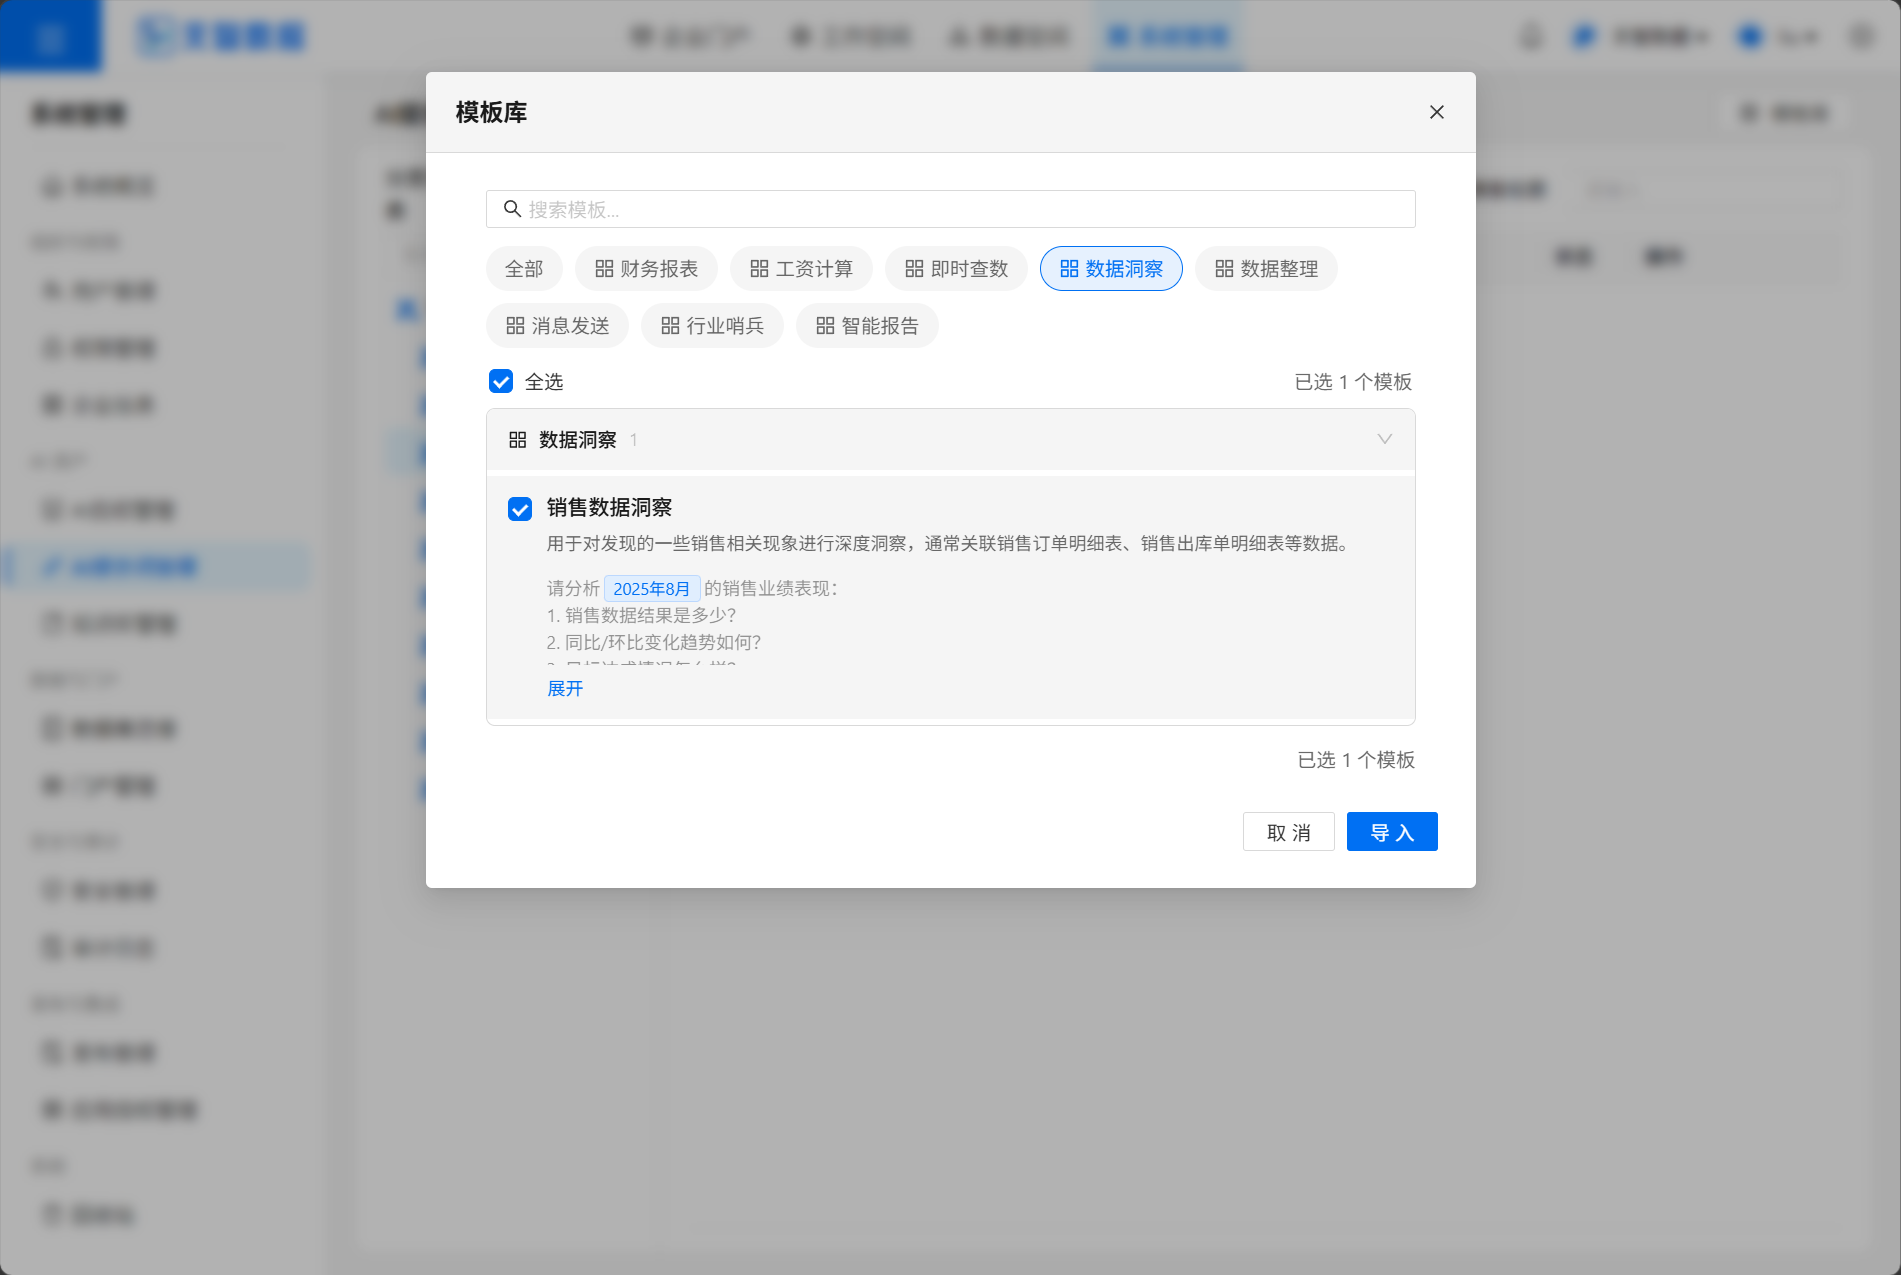Click 已选 1 个模板 above the 导入 button
Image resolution: width=1901 pixels, height=1275 pixels.
1356,760
